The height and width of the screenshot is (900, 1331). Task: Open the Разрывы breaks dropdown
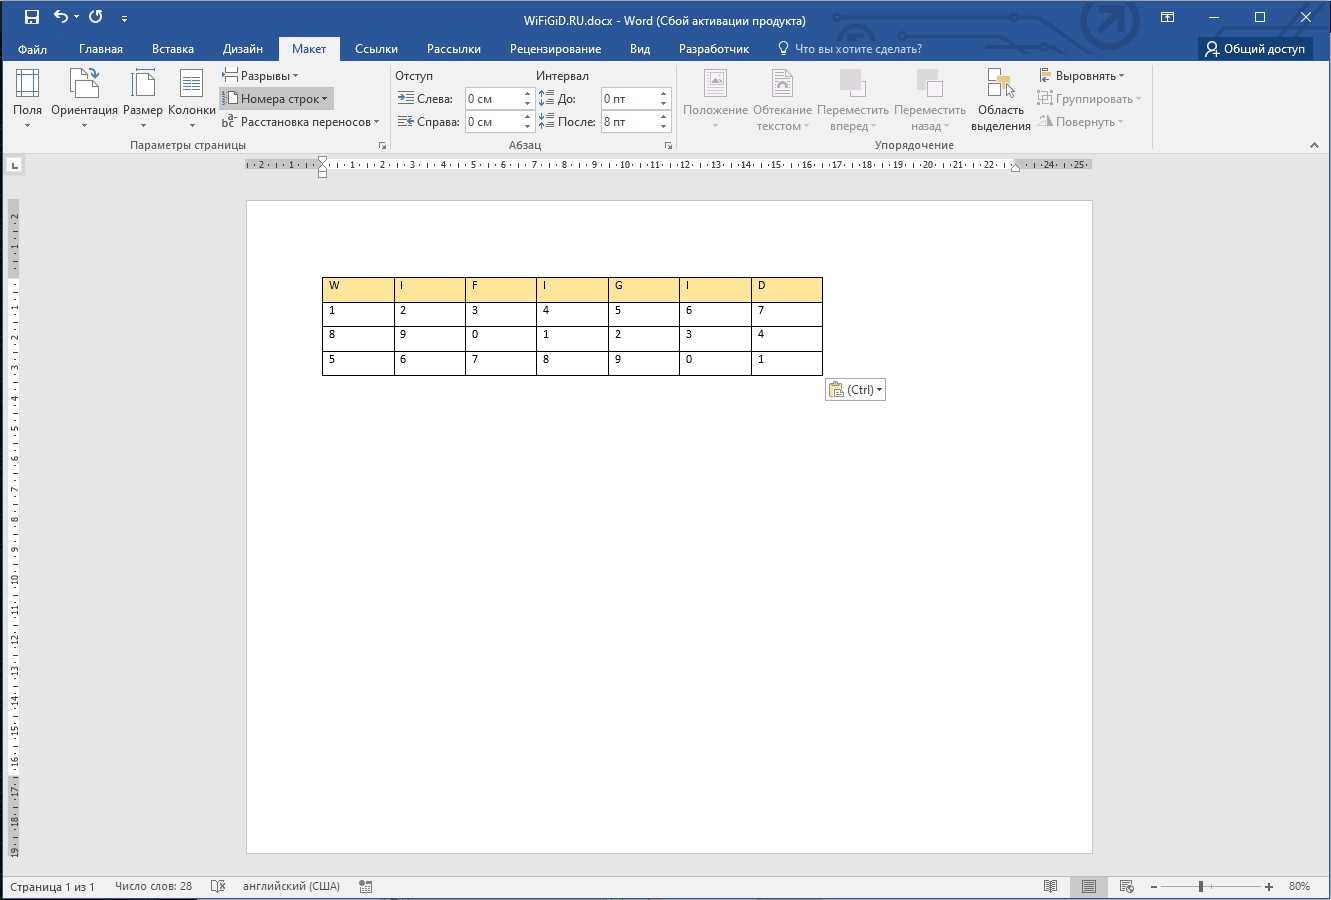click(x=260, y=76)
